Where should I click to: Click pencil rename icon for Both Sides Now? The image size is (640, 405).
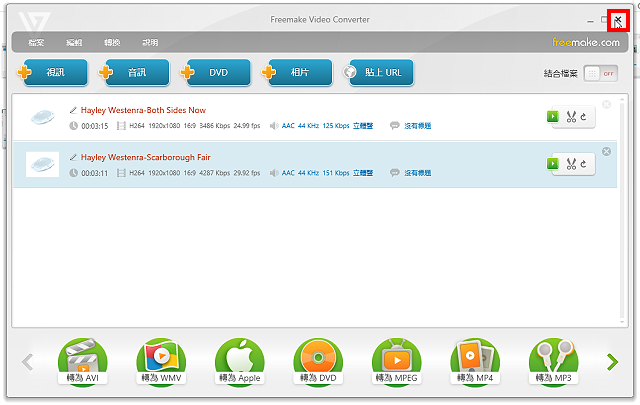coord(73,110)
